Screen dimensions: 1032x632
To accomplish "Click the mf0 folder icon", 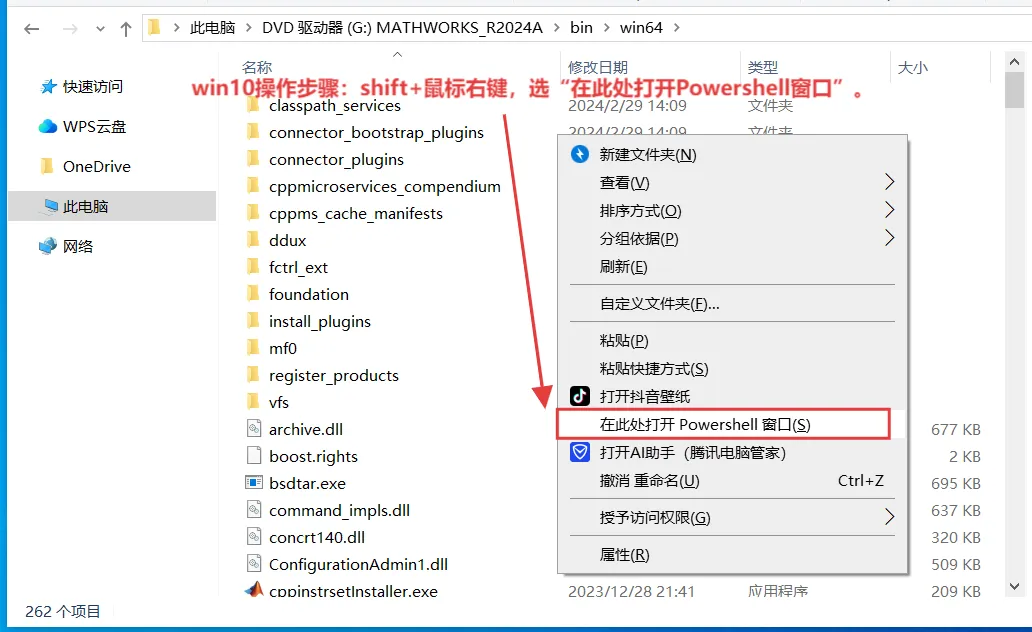I will tap(253, 348).
